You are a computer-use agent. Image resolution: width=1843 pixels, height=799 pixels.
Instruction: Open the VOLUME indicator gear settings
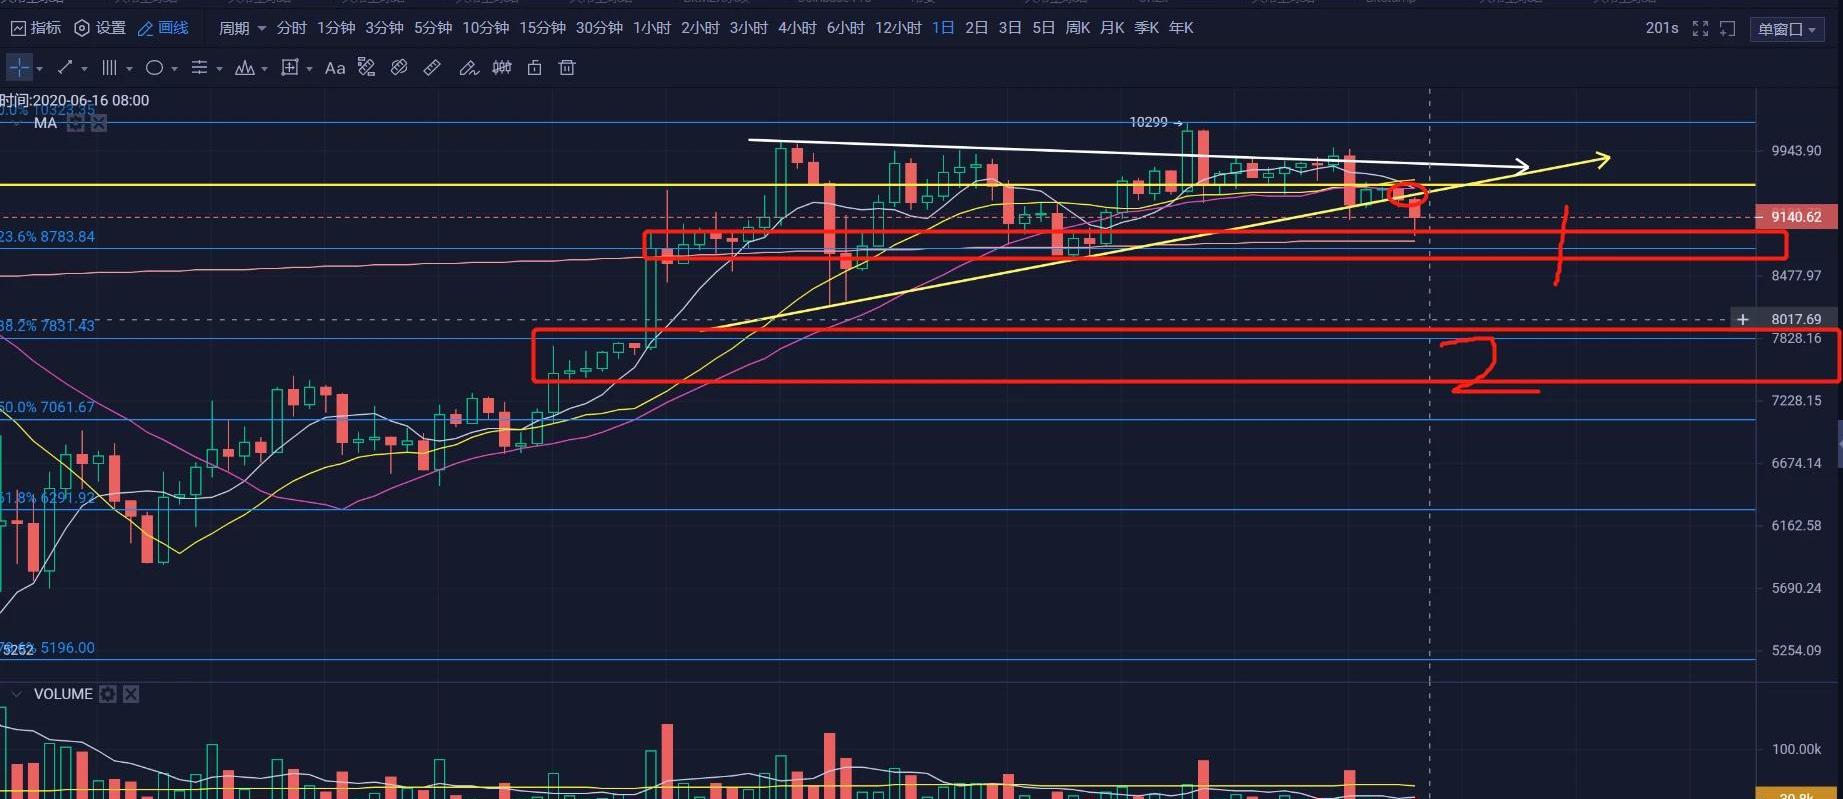point(108,694)
